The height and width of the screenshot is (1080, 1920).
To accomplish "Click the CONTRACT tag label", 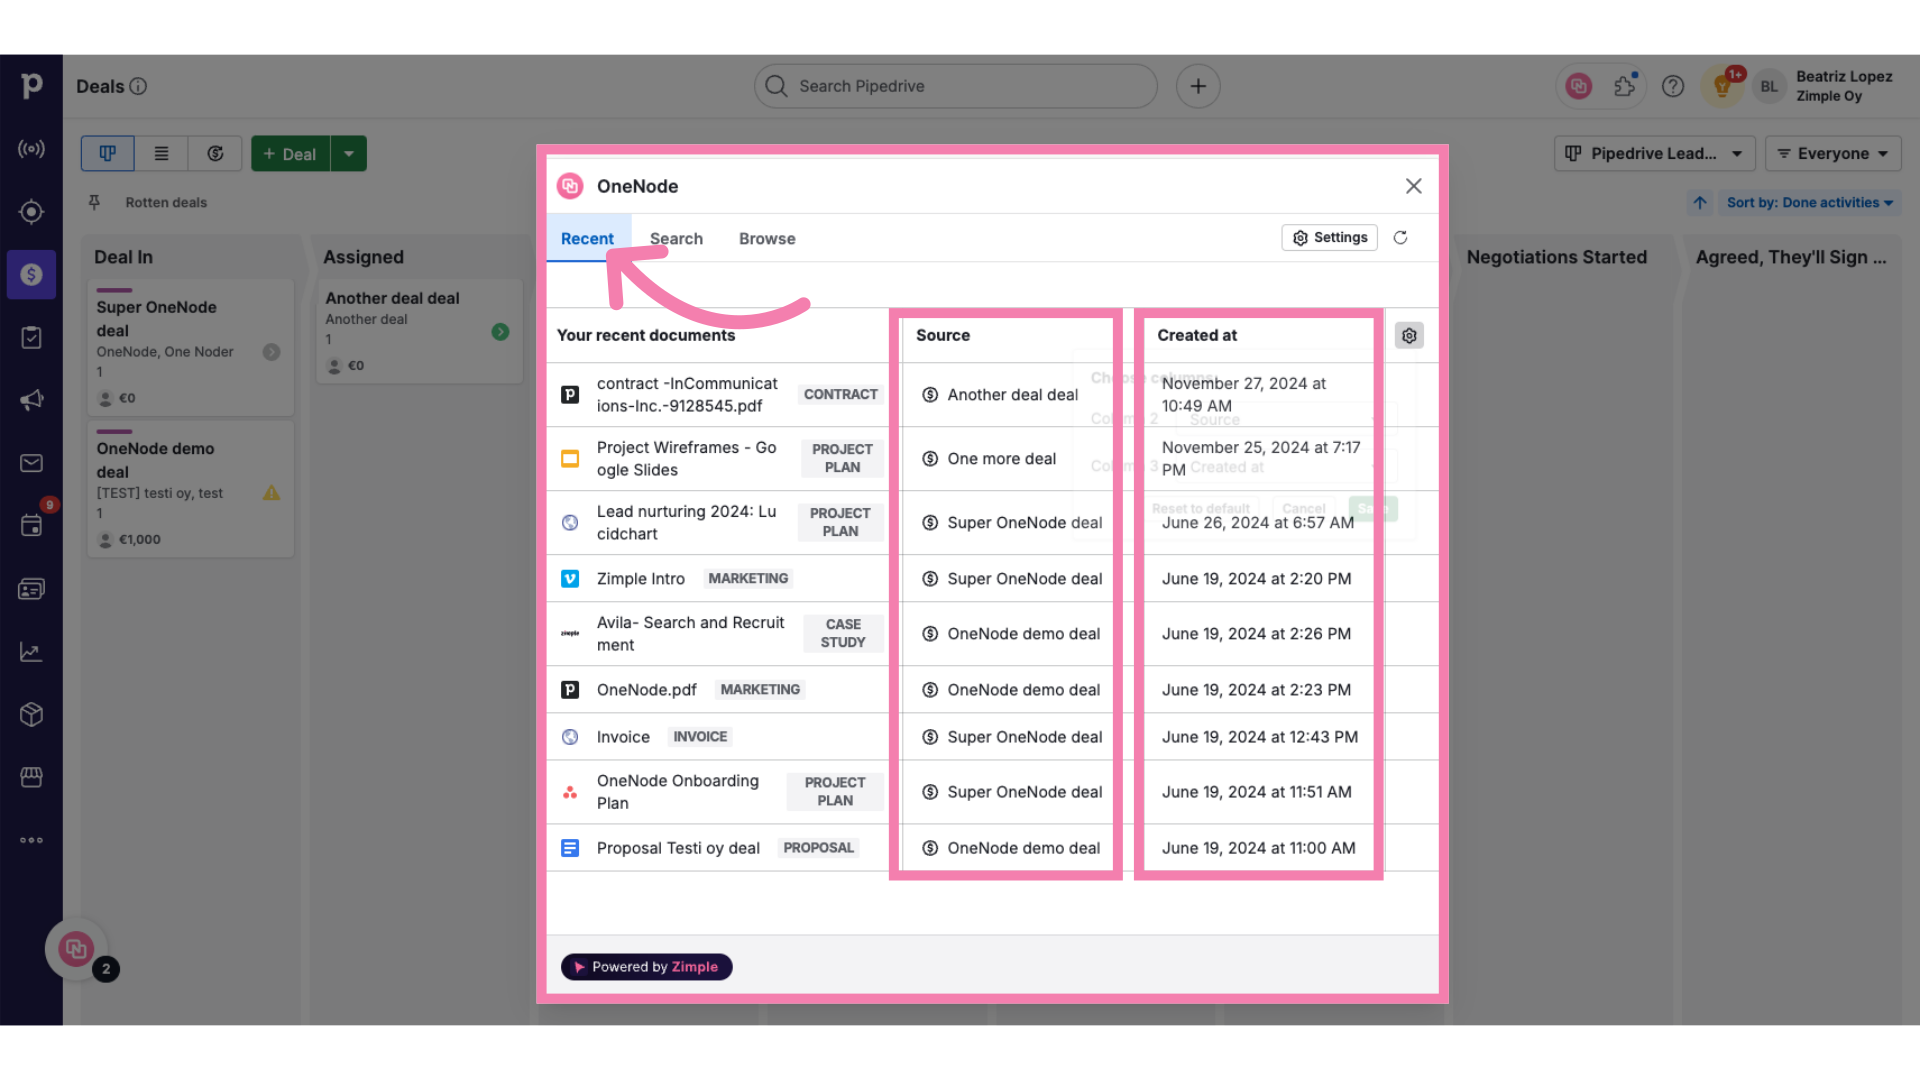I will 840,395.
